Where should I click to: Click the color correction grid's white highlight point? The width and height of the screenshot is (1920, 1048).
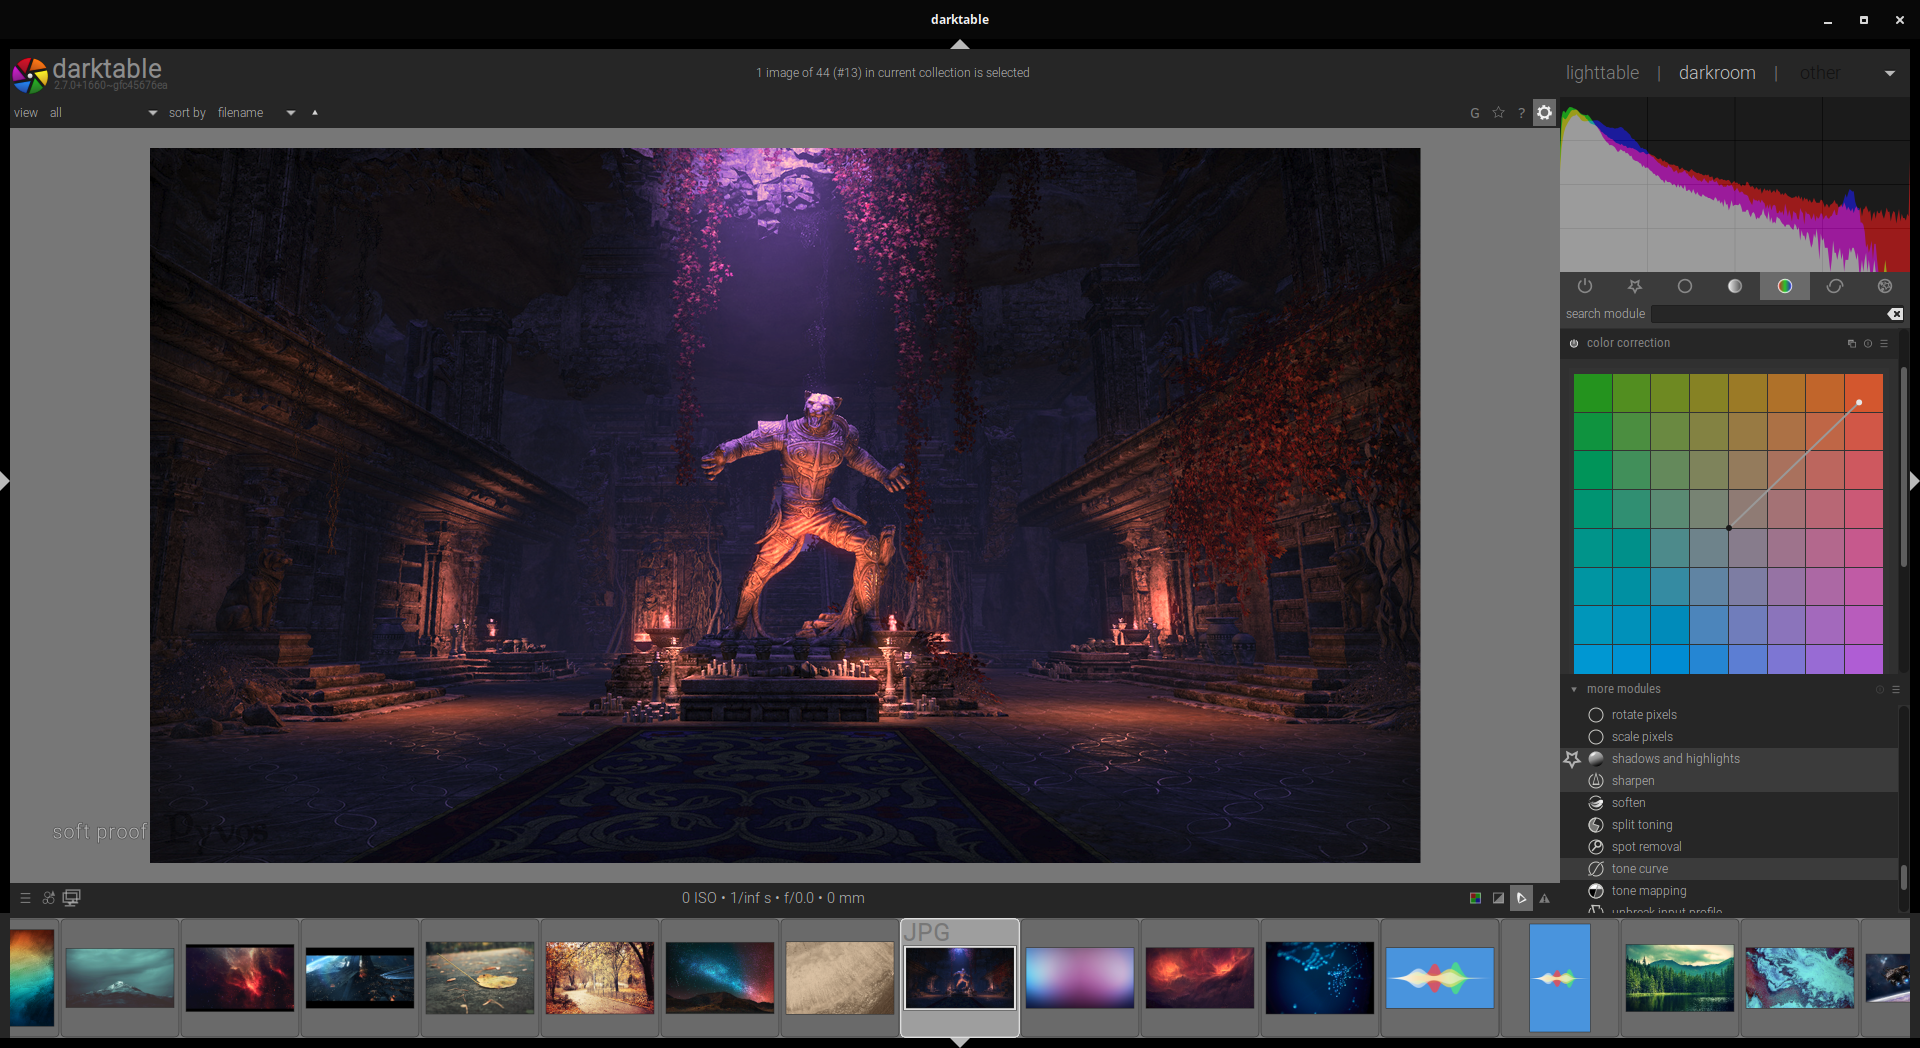[1859, 403]
